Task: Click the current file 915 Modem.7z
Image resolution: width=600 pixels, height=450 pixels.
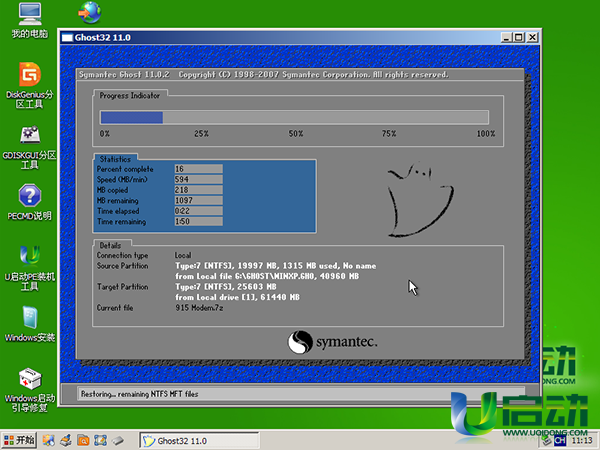Action: point(199,308)
